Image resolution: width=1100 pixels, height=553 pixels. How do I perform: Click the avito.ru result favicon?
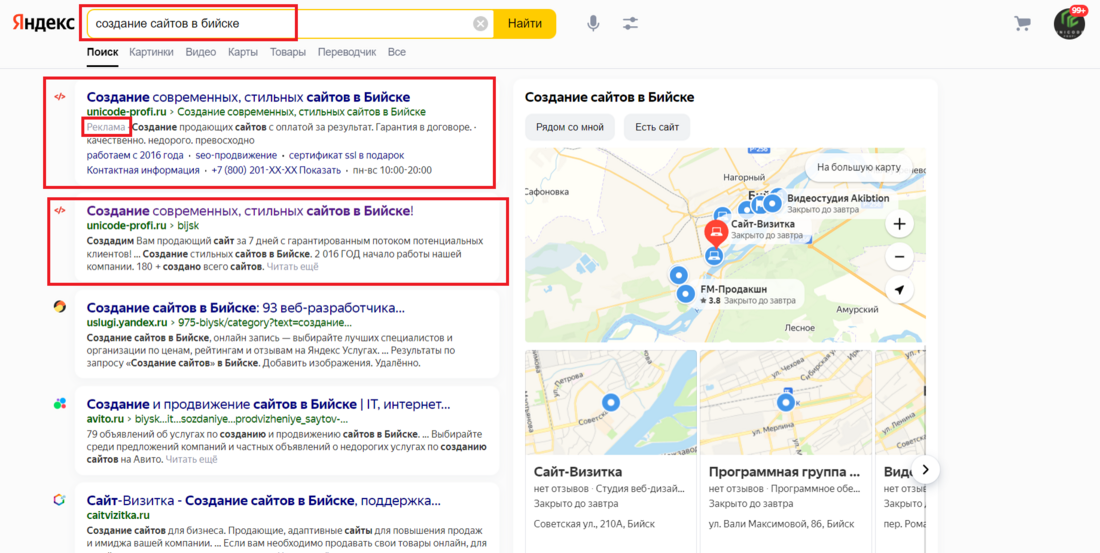[x=60, y=404]
